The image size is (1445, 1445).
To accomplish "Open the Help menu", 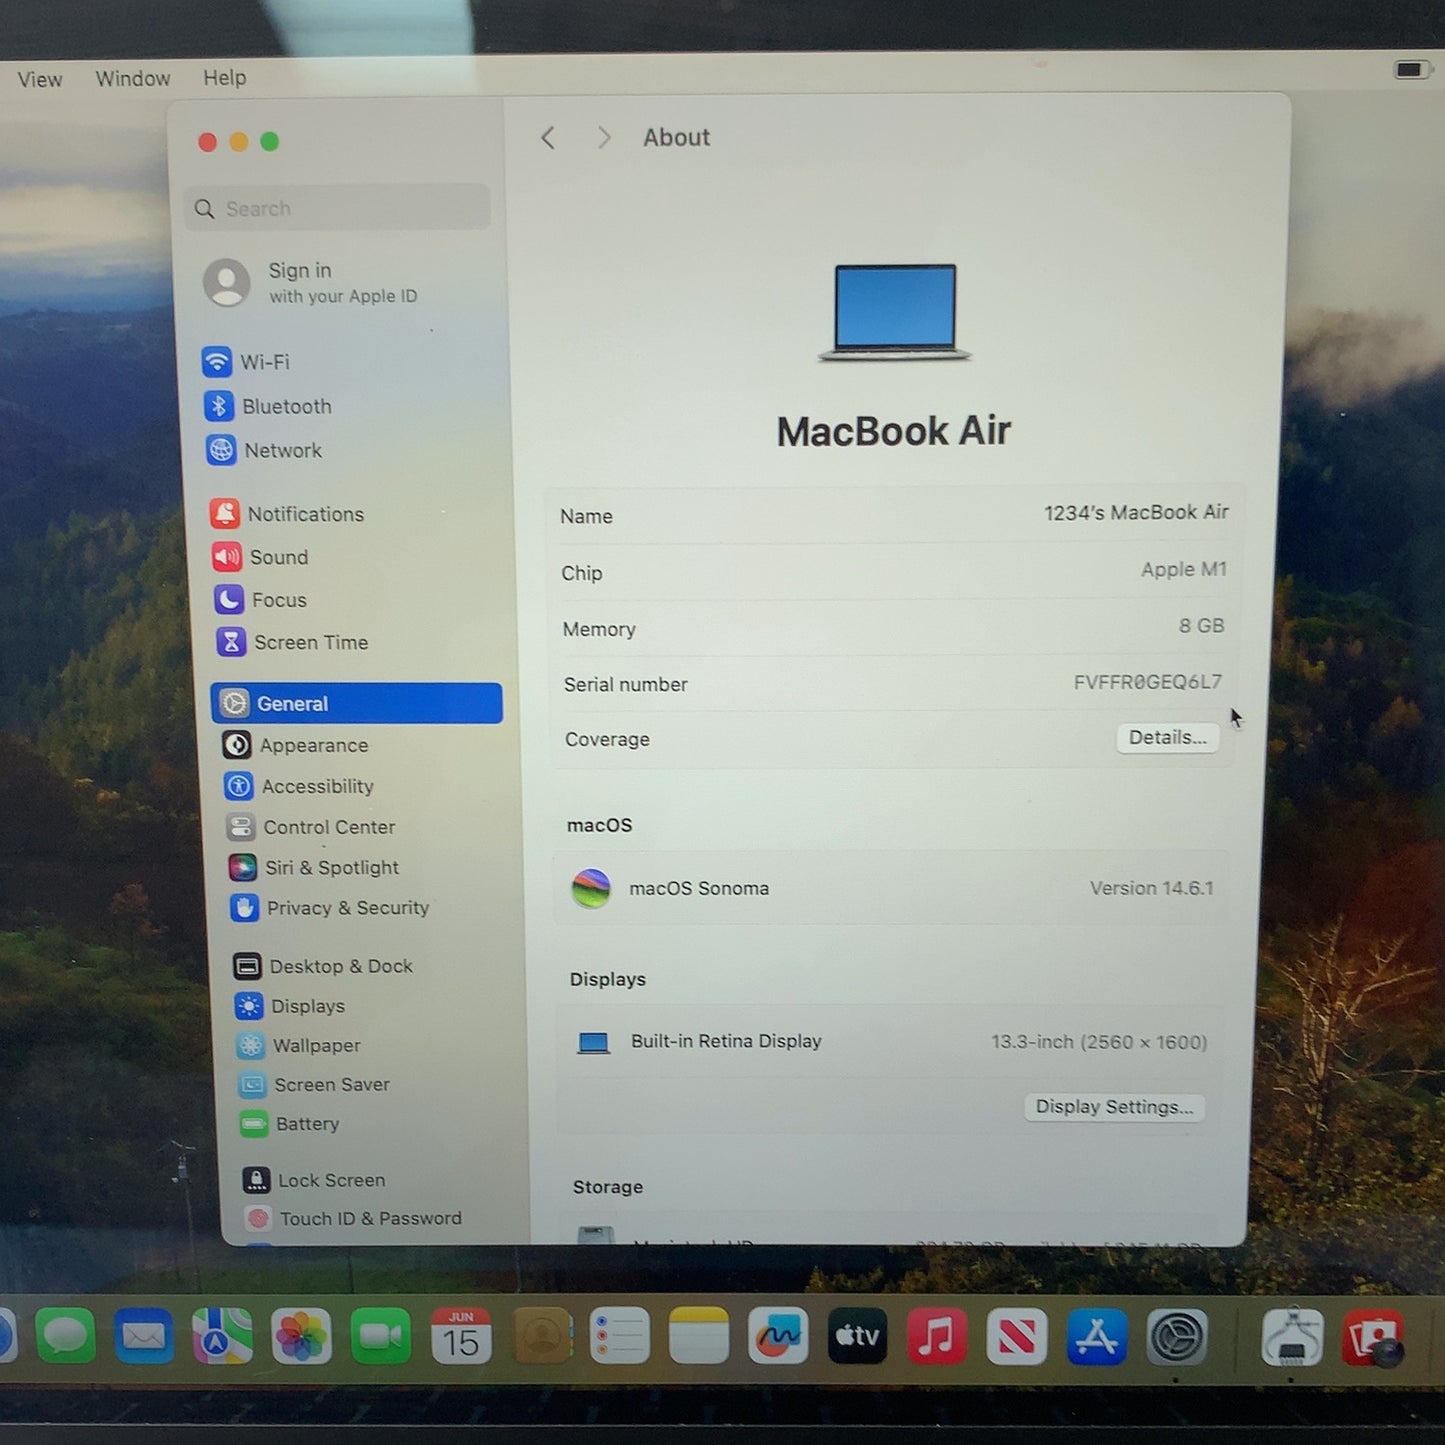I will 225,77.
